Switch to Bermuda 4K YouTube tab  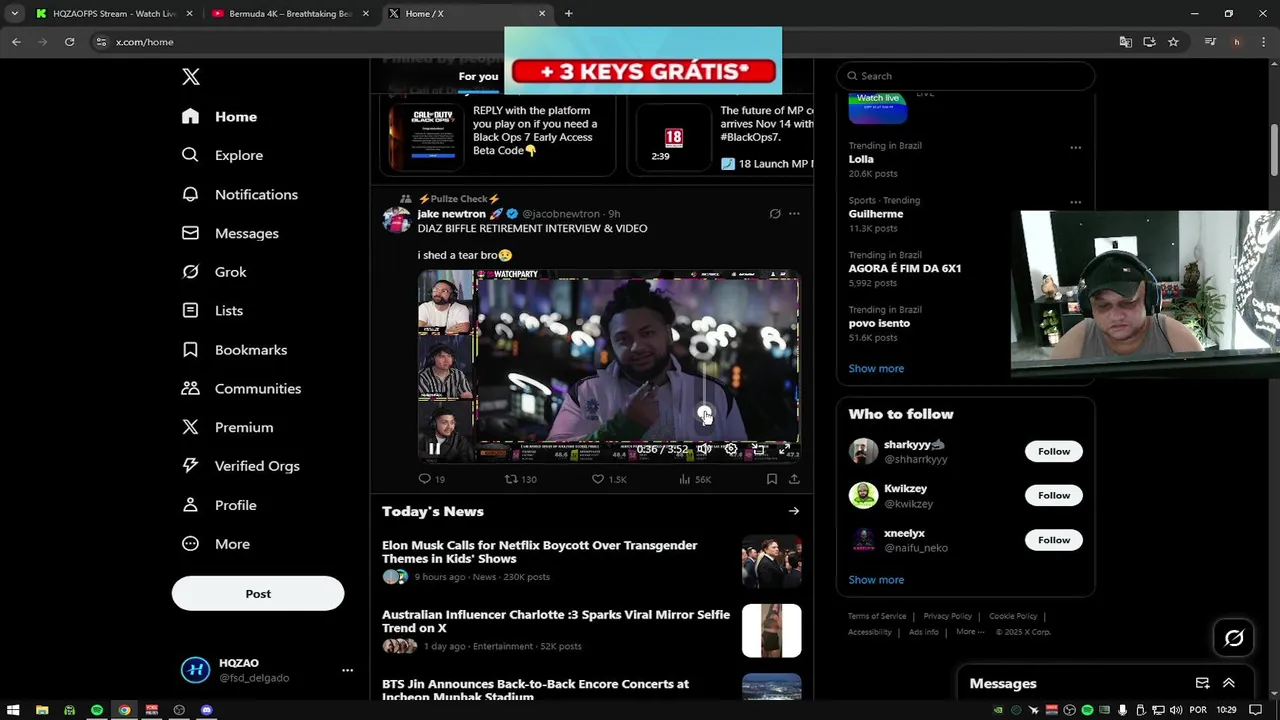pos(290,13)
